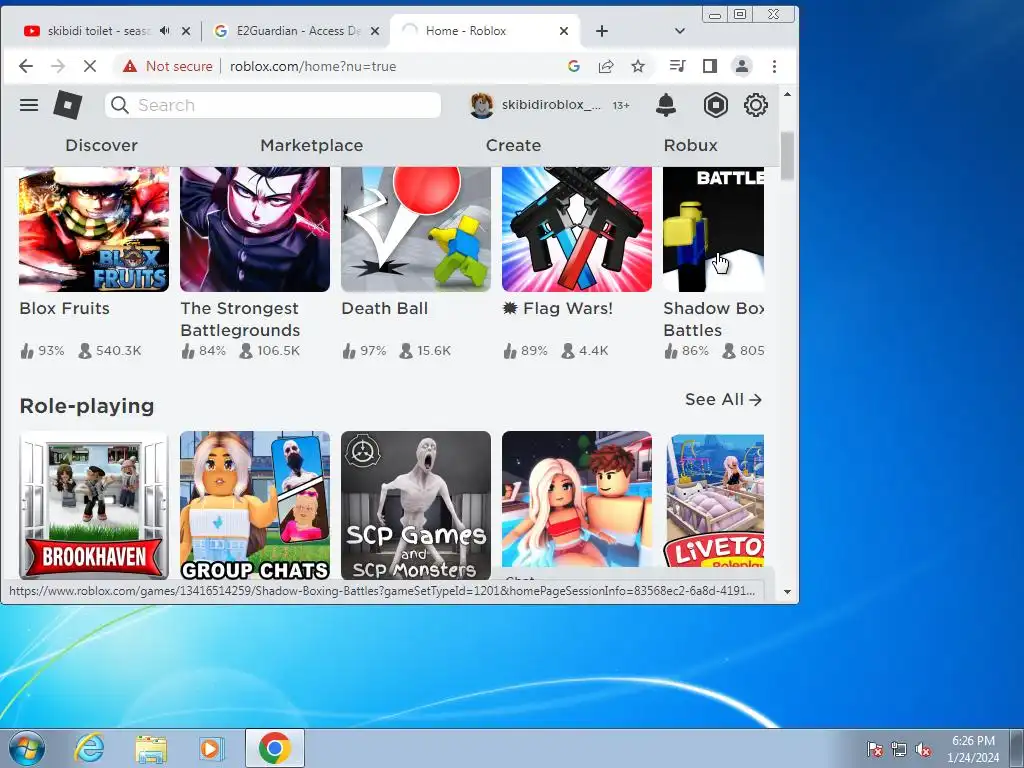
Task: Click the Shadow Boxing Battles title
Action: 713,319
